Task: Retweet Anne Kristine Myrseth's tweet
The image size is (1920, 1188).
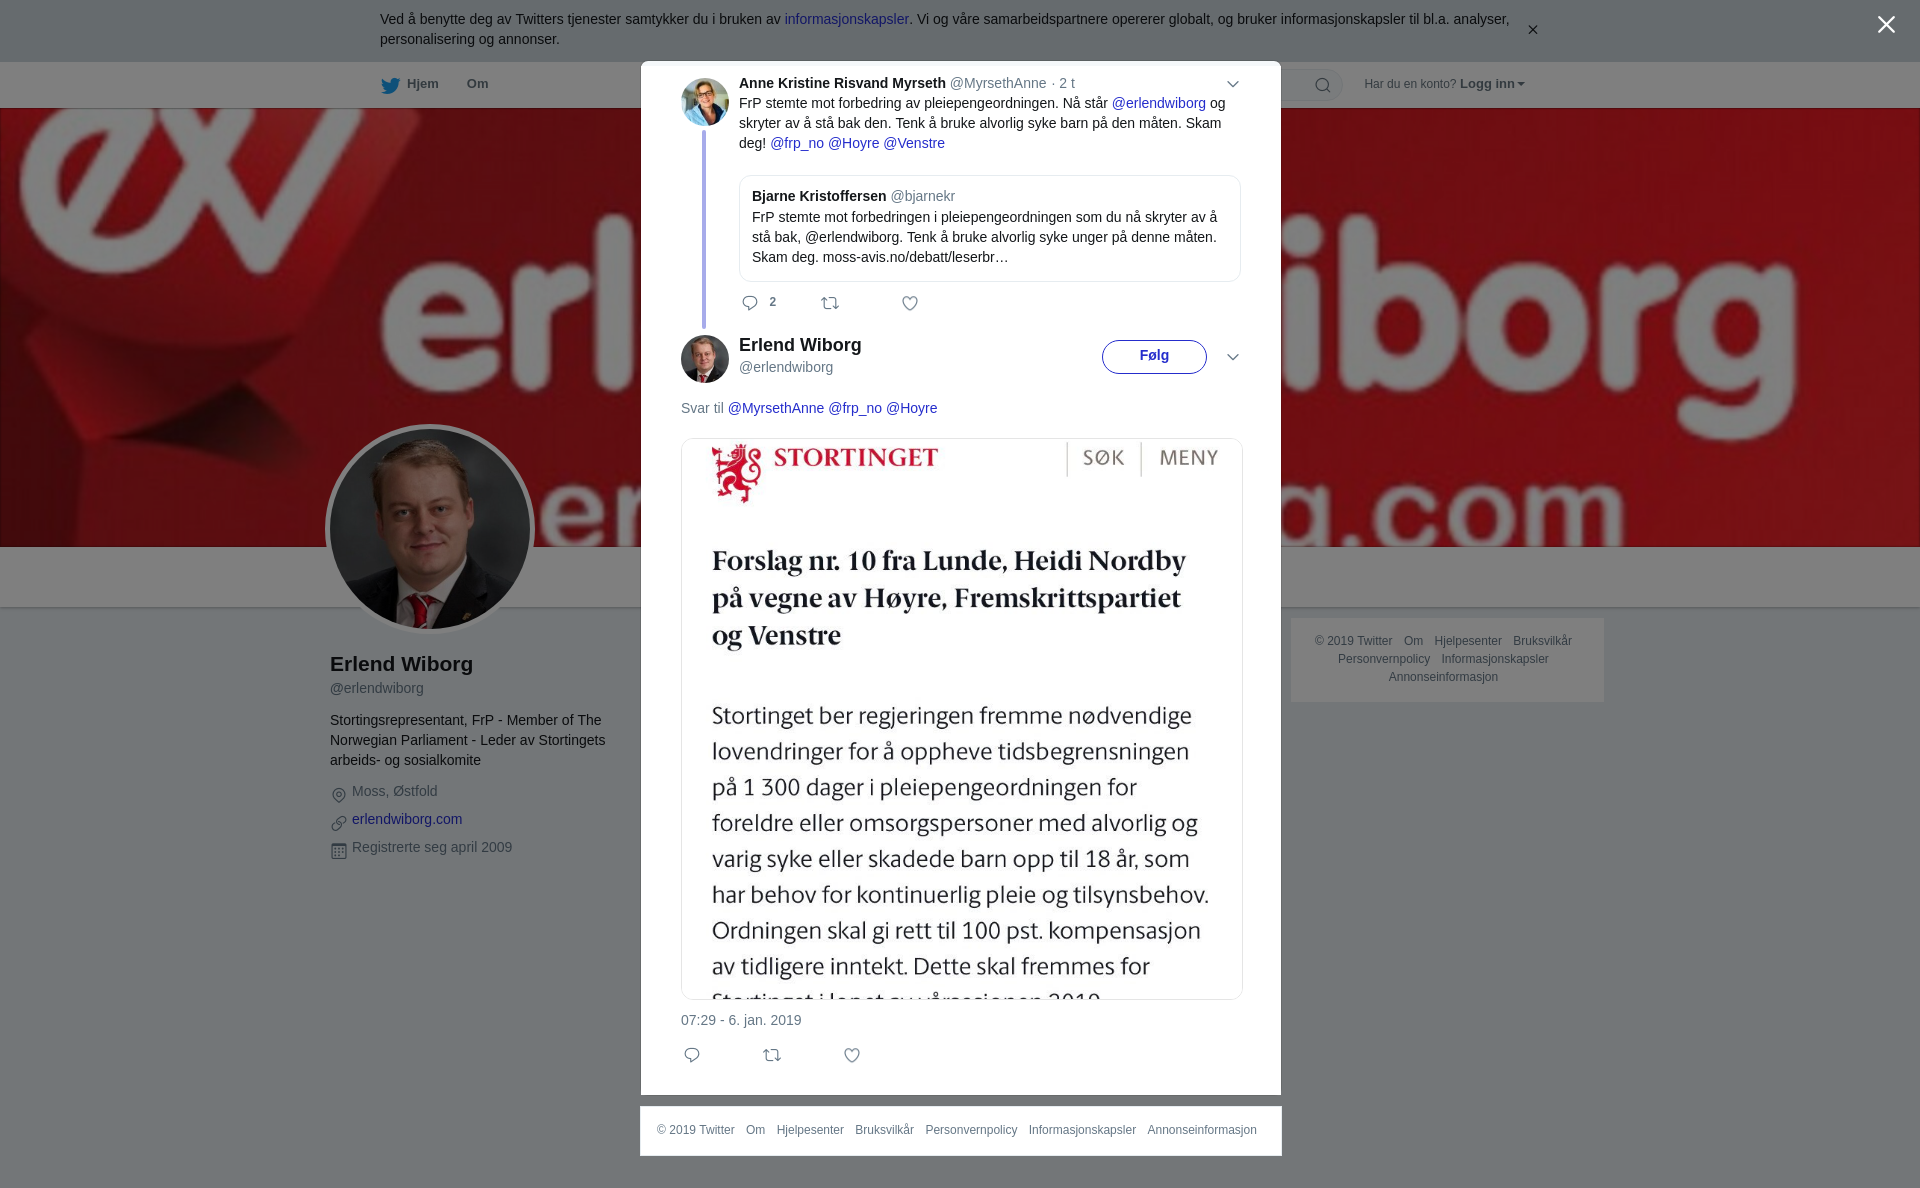Action: [830, 303]
